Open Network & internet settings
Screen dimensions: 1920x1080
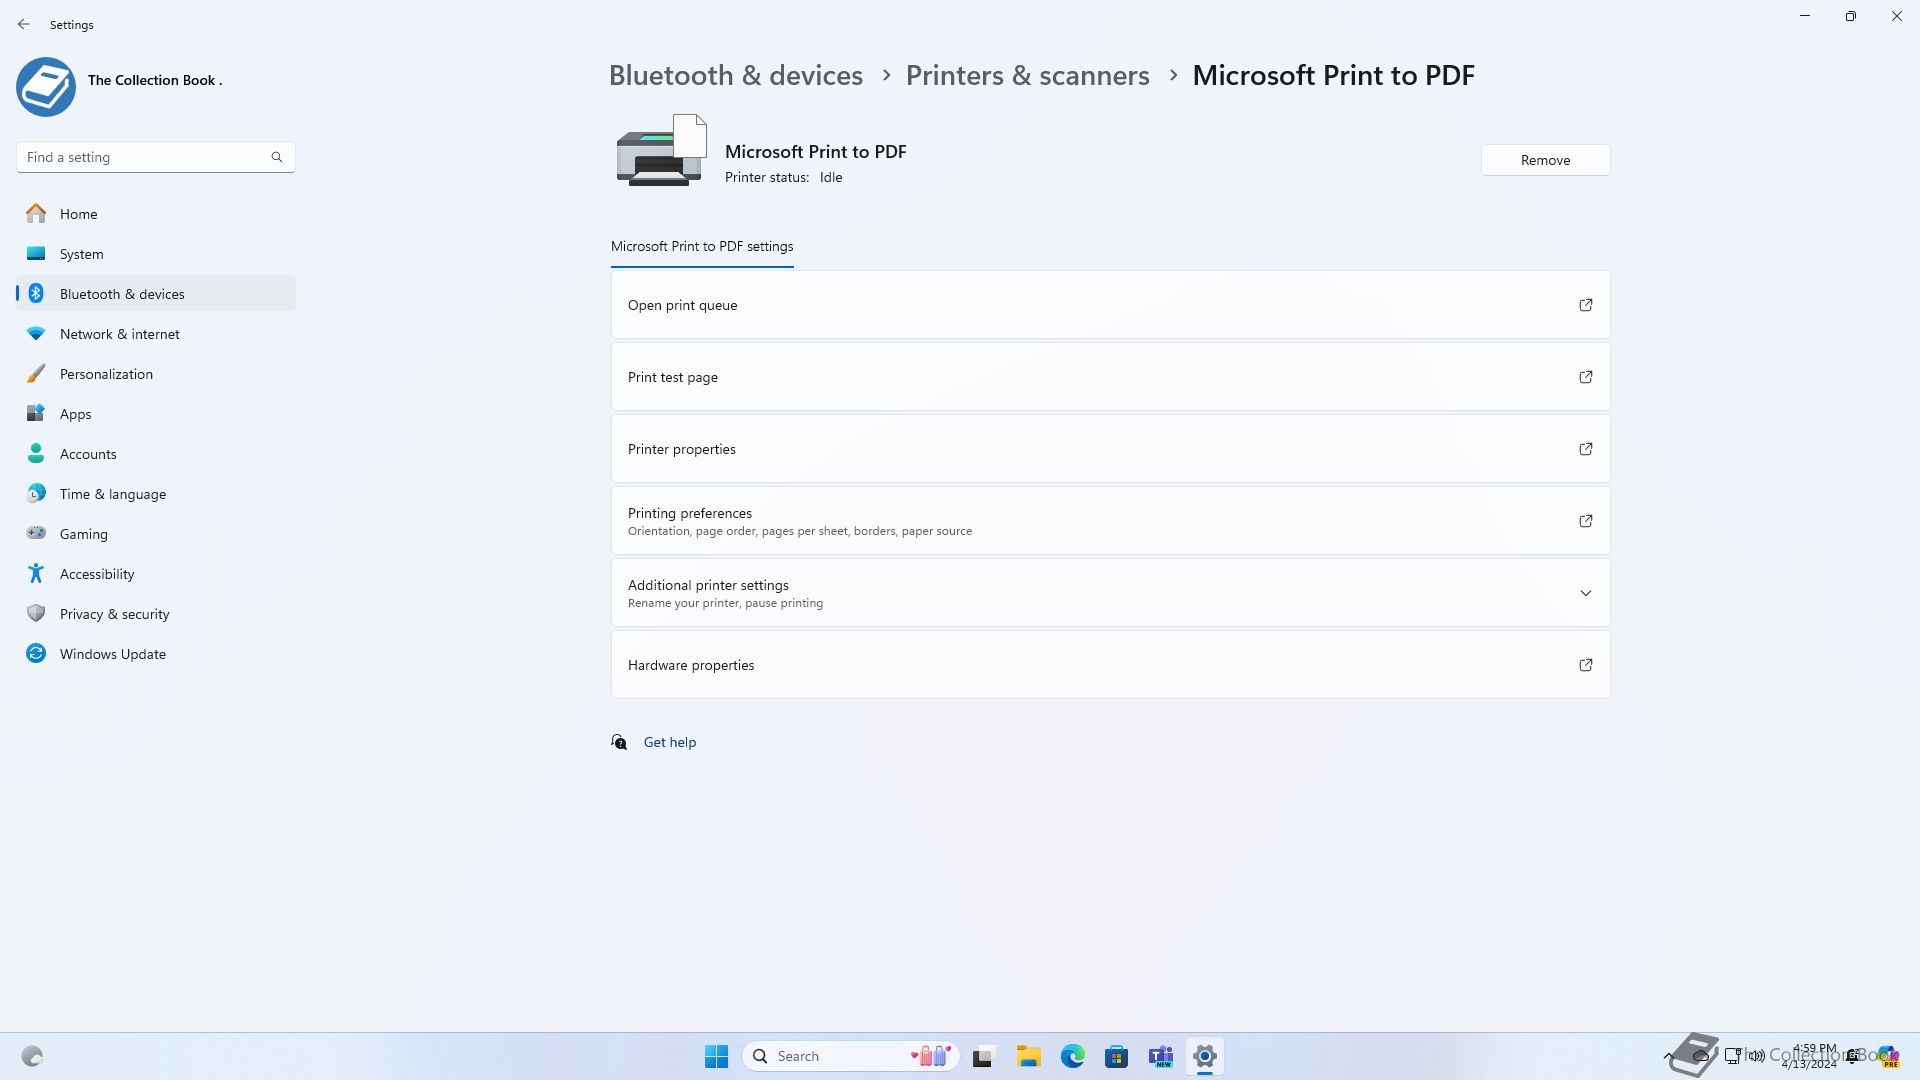155,334
